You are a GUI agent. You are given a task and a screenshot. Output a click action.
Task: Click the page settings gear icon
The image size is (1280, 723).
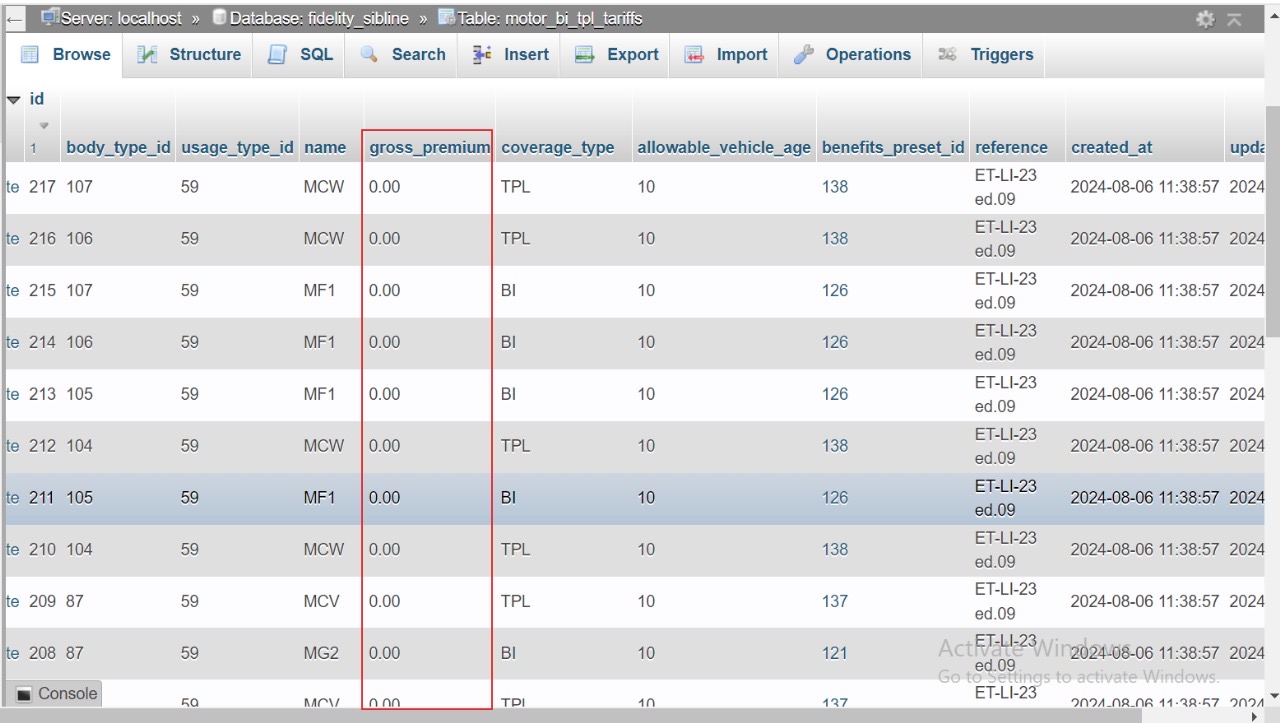(x=1205, y=19)
